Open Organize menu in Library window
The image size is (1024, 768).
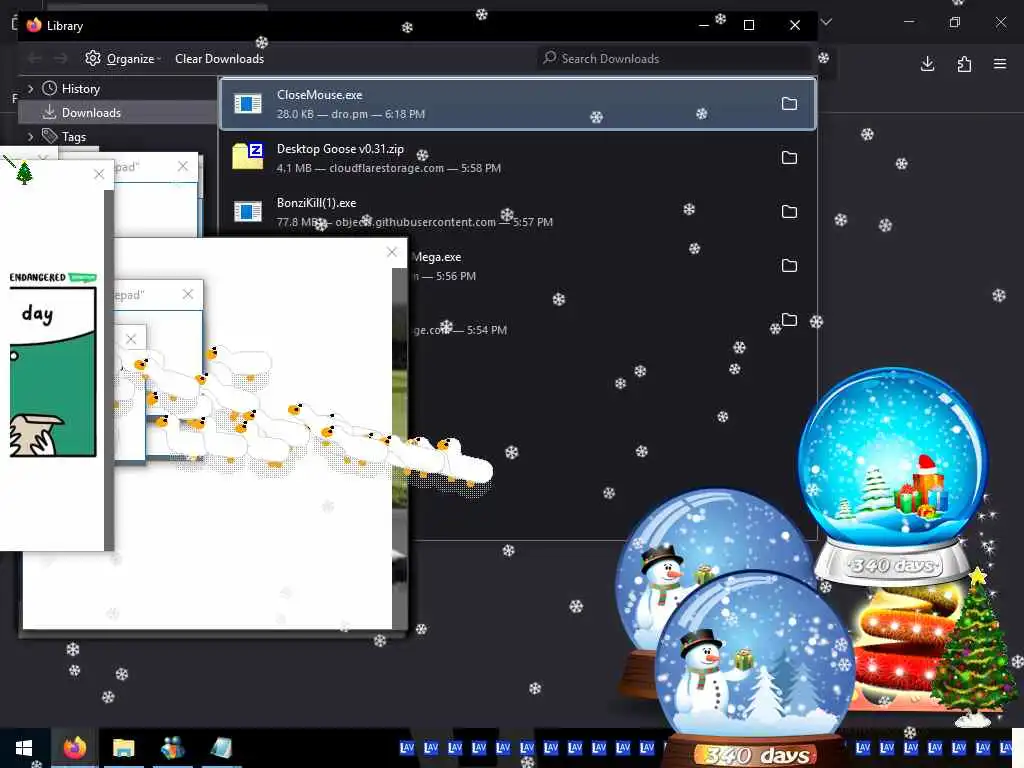click(x=123, y=59)
